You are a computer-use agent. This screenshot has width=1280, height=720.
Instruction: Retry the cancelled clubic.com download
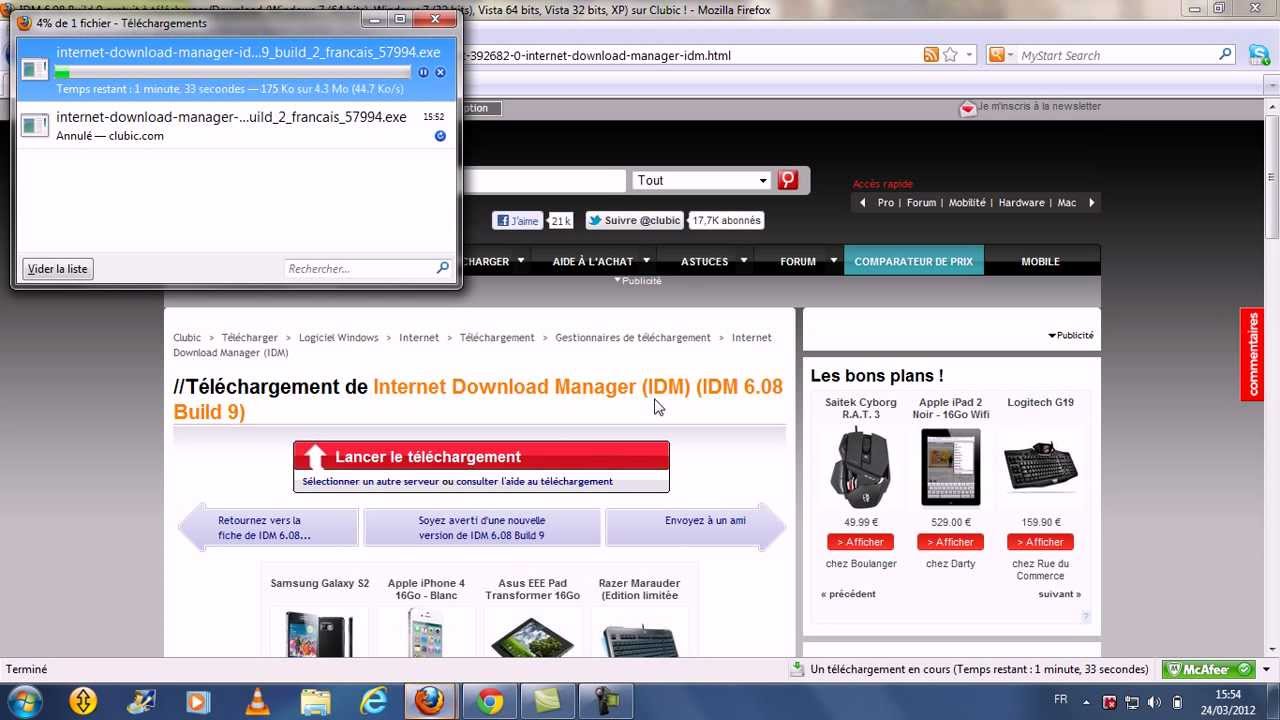[440, 135]
